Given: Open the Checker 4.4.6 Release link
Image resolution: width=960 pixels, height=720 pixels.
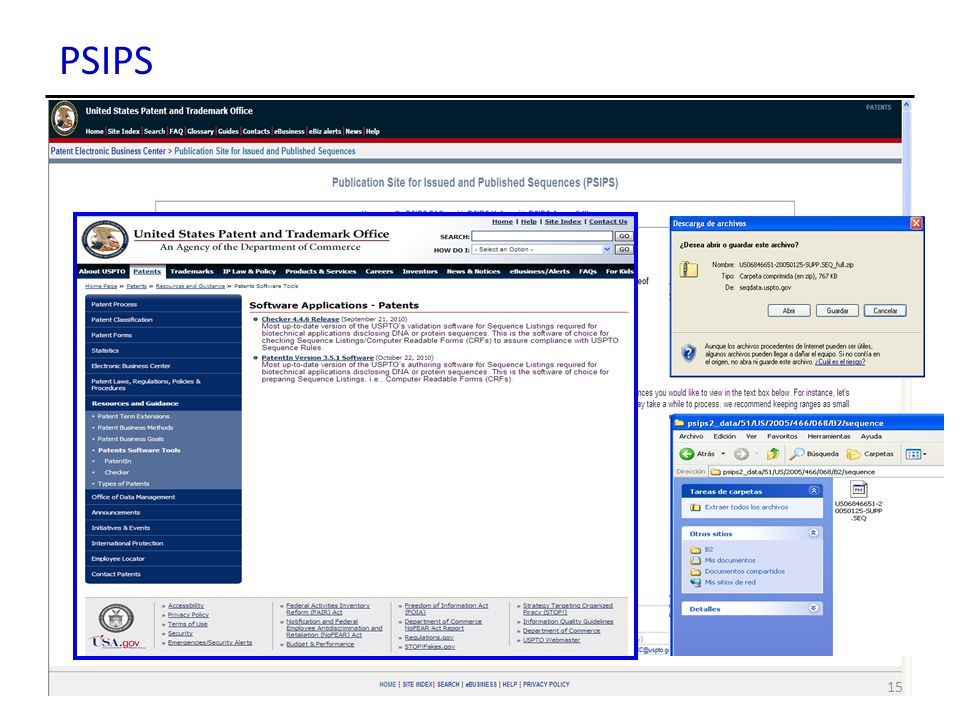Looking at the screenshot, I should (x=300, y=319).
